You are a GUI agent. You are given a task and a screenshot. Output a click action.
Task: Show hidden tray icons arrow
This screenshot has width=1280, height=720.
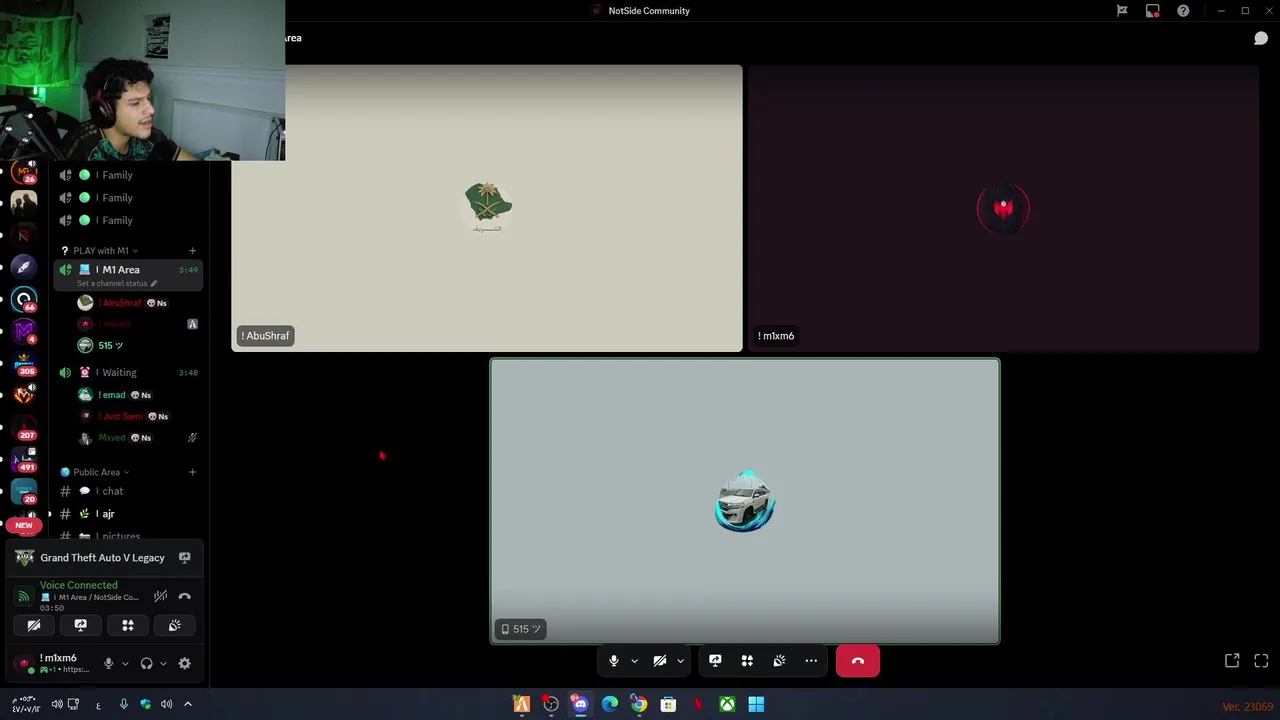click(187, 705)
